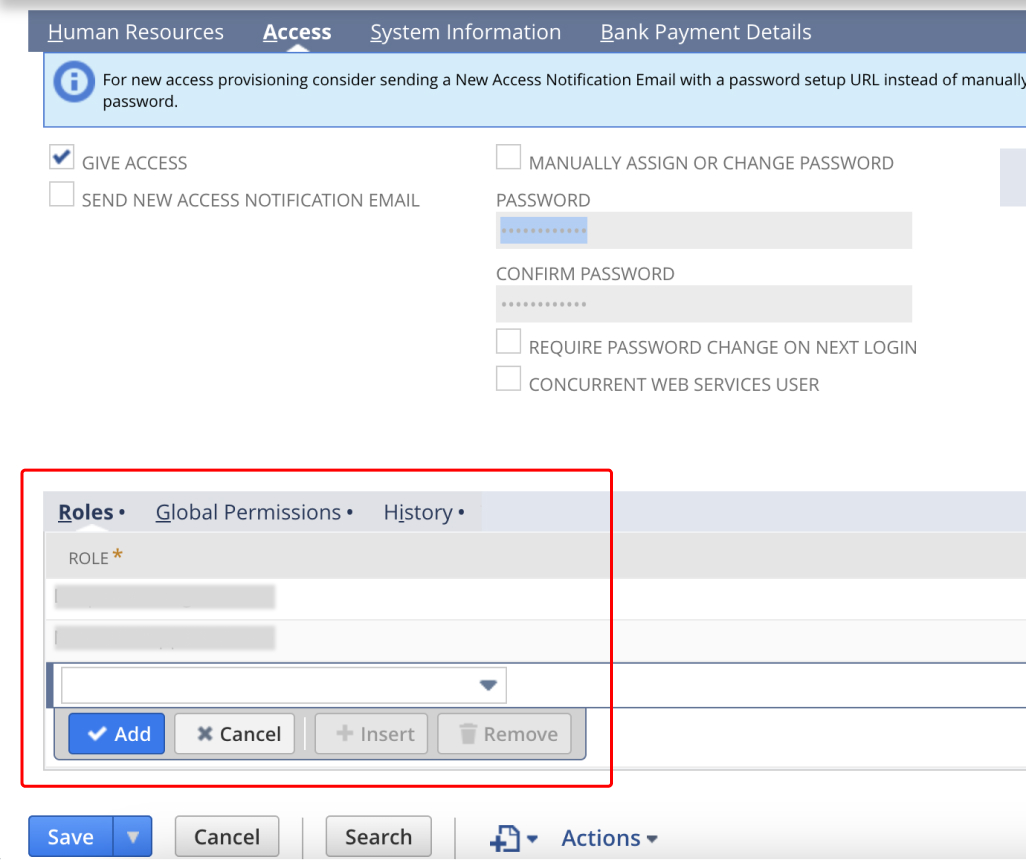Click the X icon on the inline Cancel button

point(204,733)
